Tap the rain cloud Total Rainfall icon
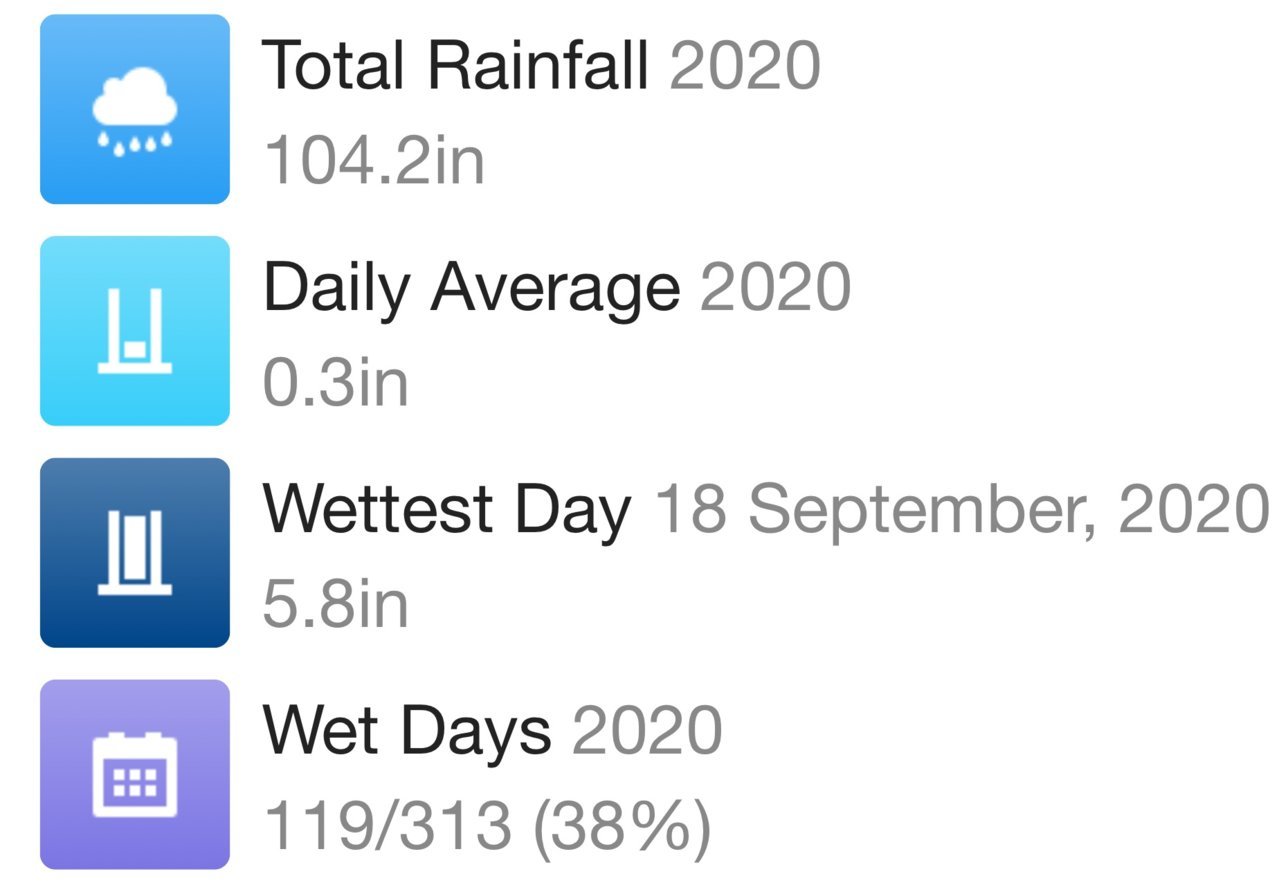Viewport: 1279px width, 883px height. (135, 109)
